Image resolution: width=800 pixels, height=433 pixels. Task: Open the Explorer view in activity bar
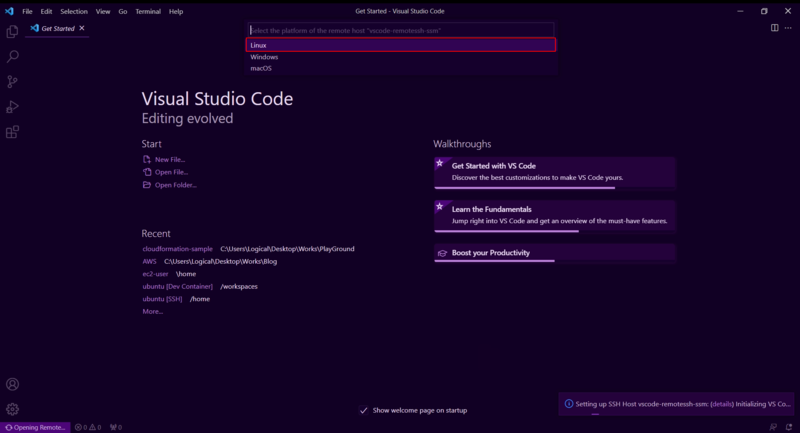click(x=12, y=32)
